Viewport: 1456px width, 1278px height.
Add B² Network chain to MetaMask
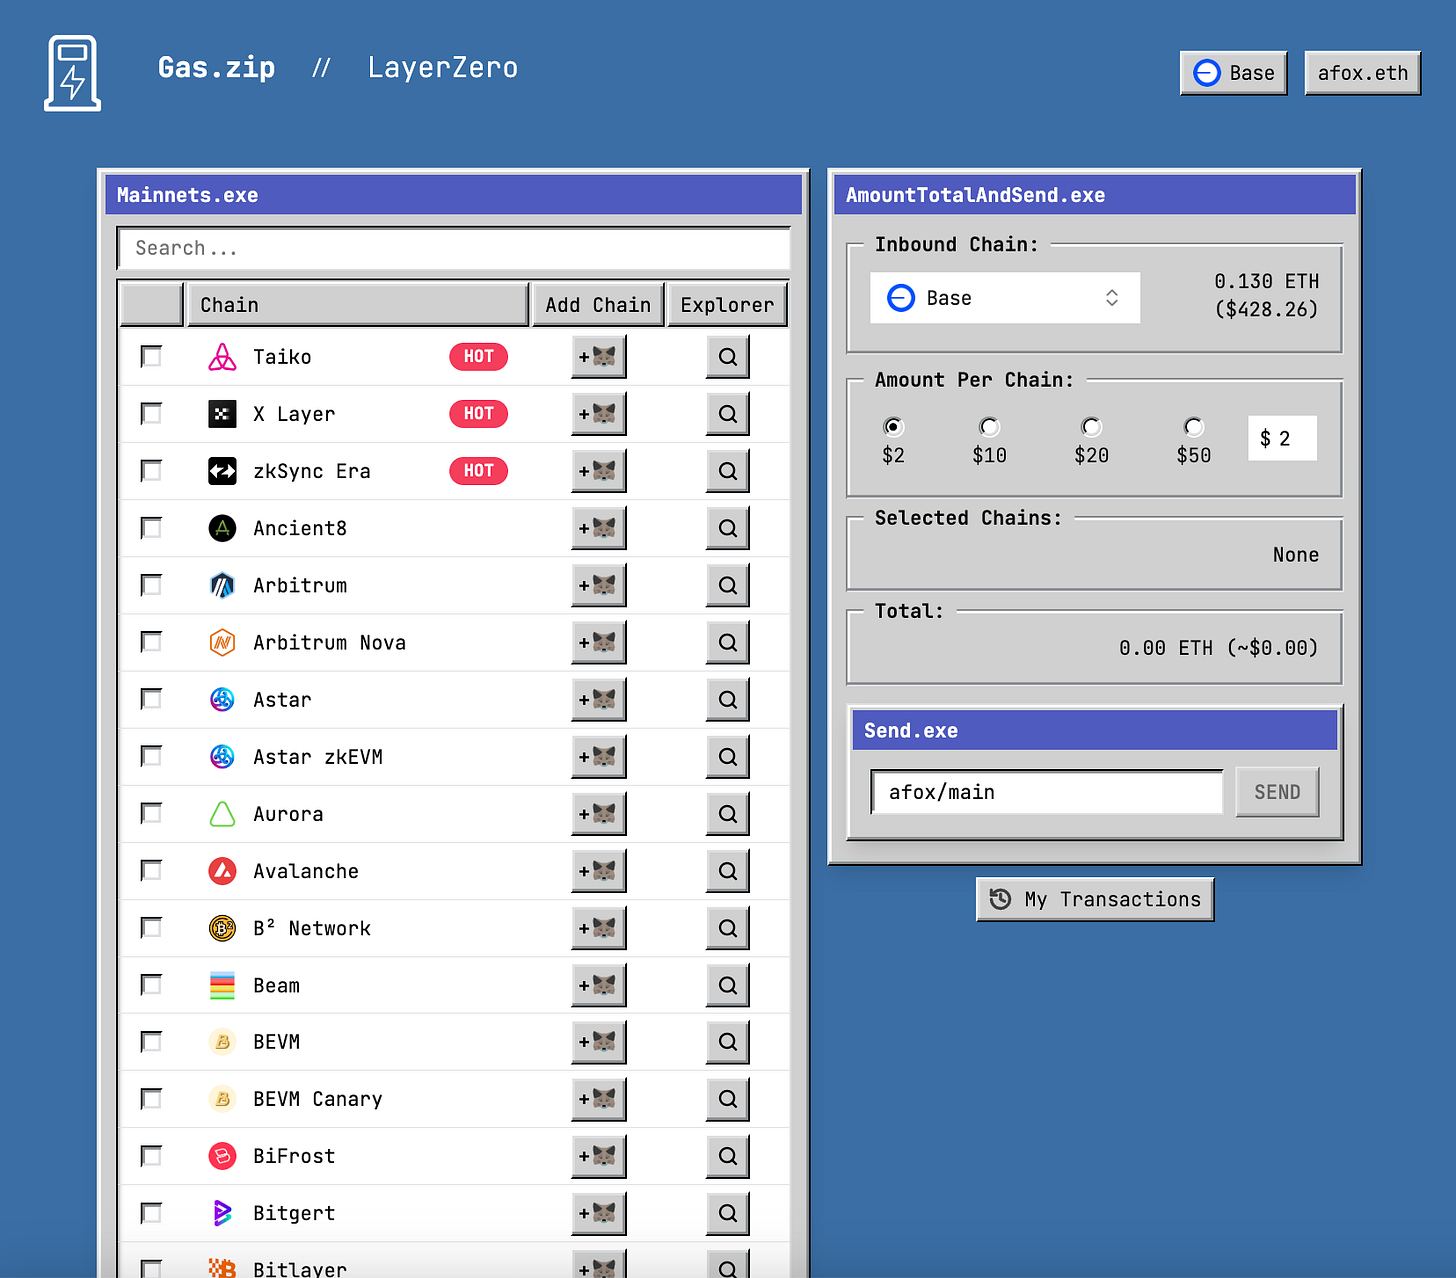click(x=598, y=928)
